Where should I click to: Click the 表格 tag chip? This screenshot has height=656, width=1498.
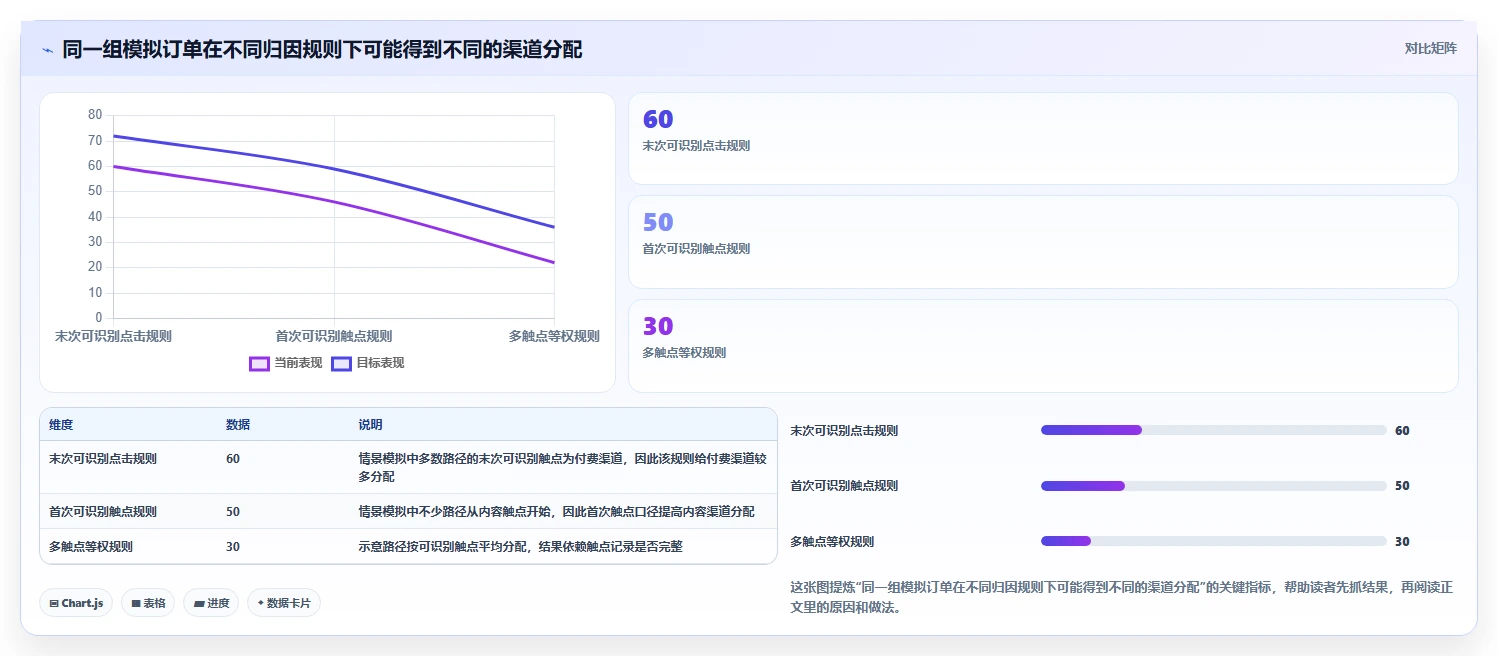pyautogui.click(x=148, y=603)
